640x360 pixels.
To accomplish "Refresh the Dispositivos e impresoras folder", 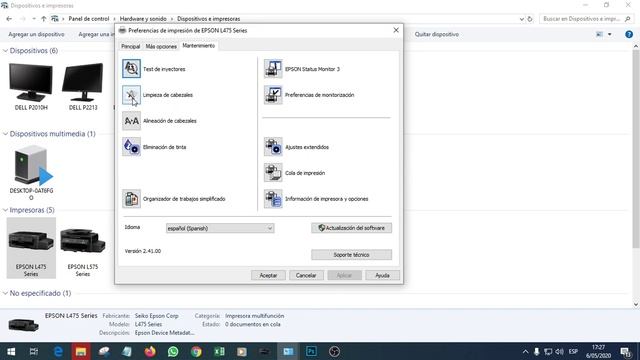I will 530,19.
